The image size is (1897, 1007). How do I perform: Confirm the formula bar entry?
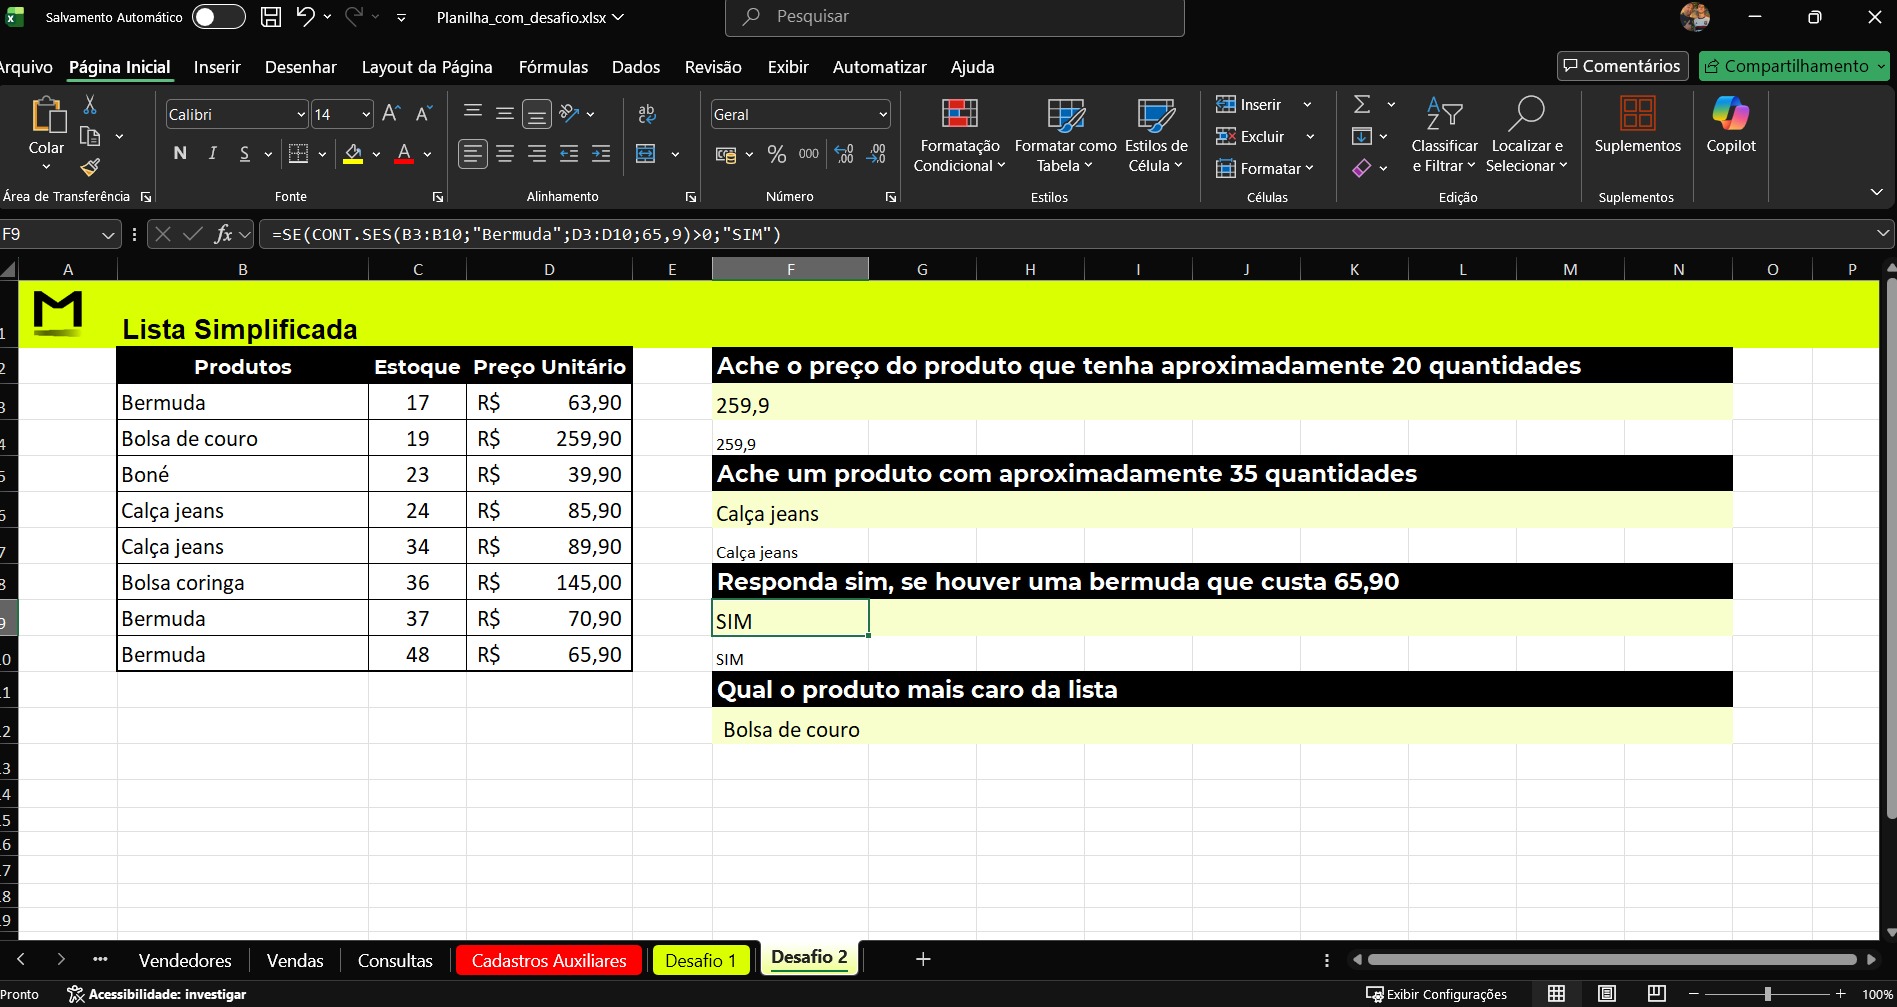point(193,234)
